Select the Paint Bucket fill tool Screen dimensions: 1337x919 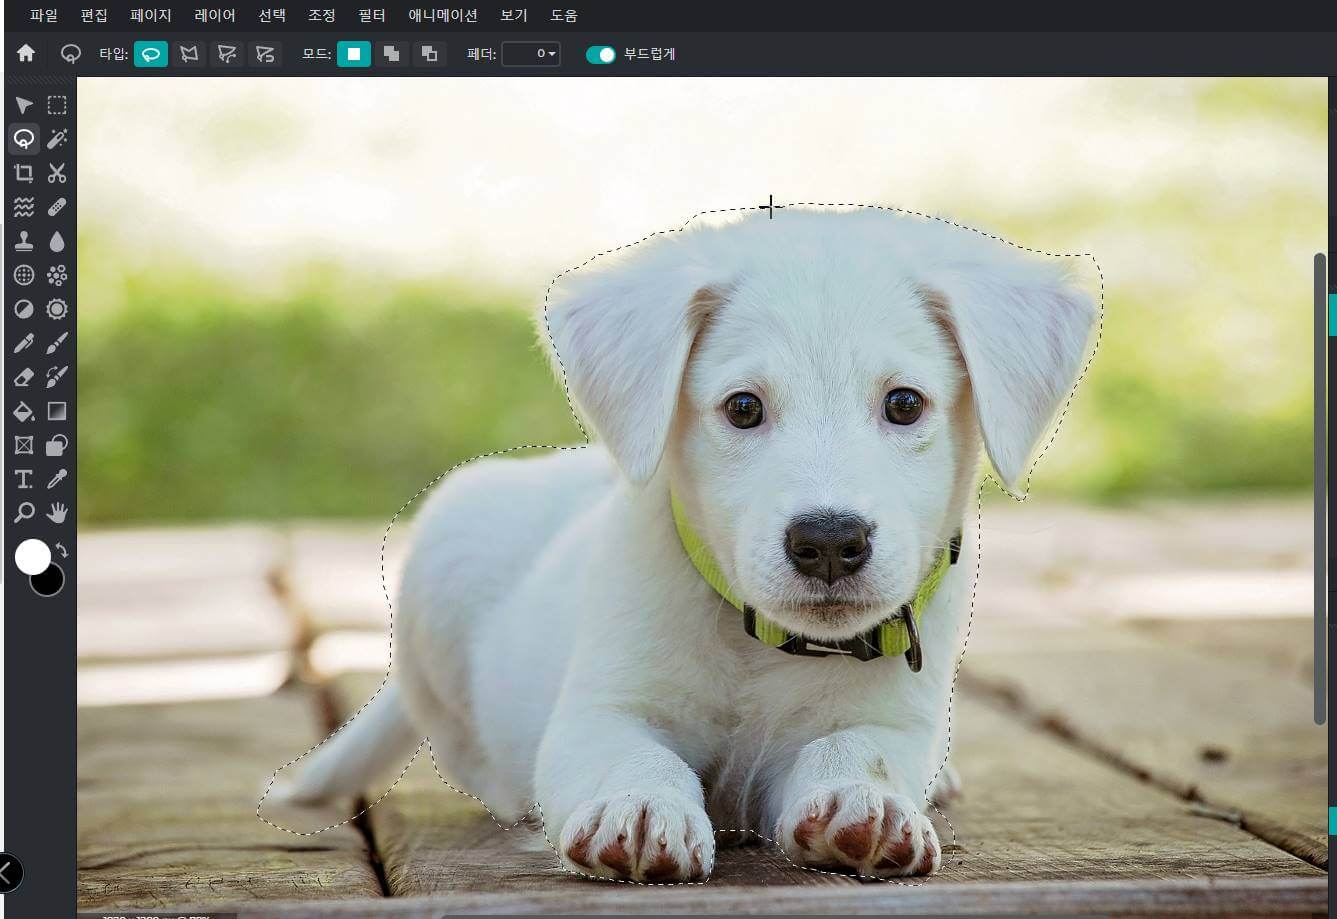pyautogui.click(x=24, y=411)
